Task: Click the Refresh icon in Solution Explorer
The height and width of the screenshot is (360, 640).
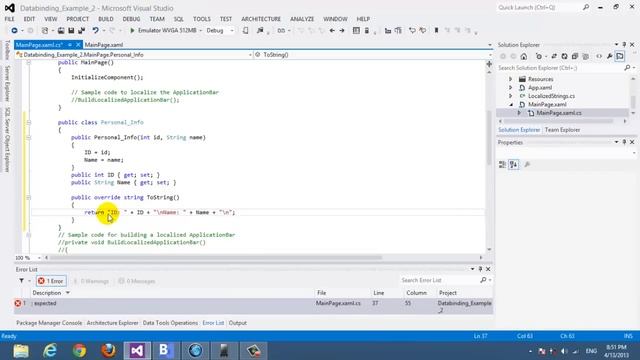Action: [564, 56]
